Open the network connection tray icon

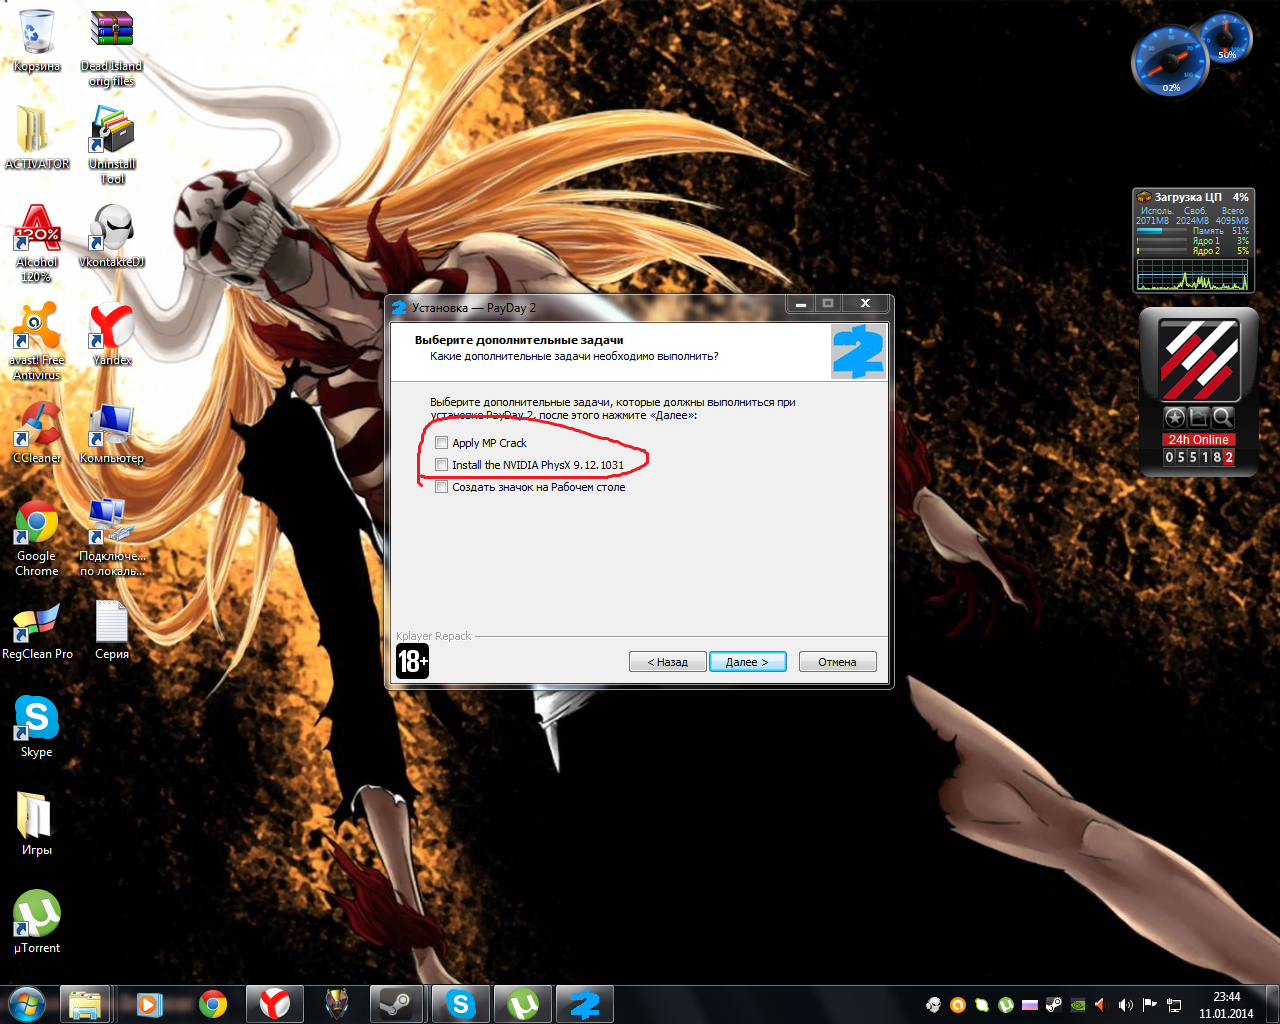1174,1005
